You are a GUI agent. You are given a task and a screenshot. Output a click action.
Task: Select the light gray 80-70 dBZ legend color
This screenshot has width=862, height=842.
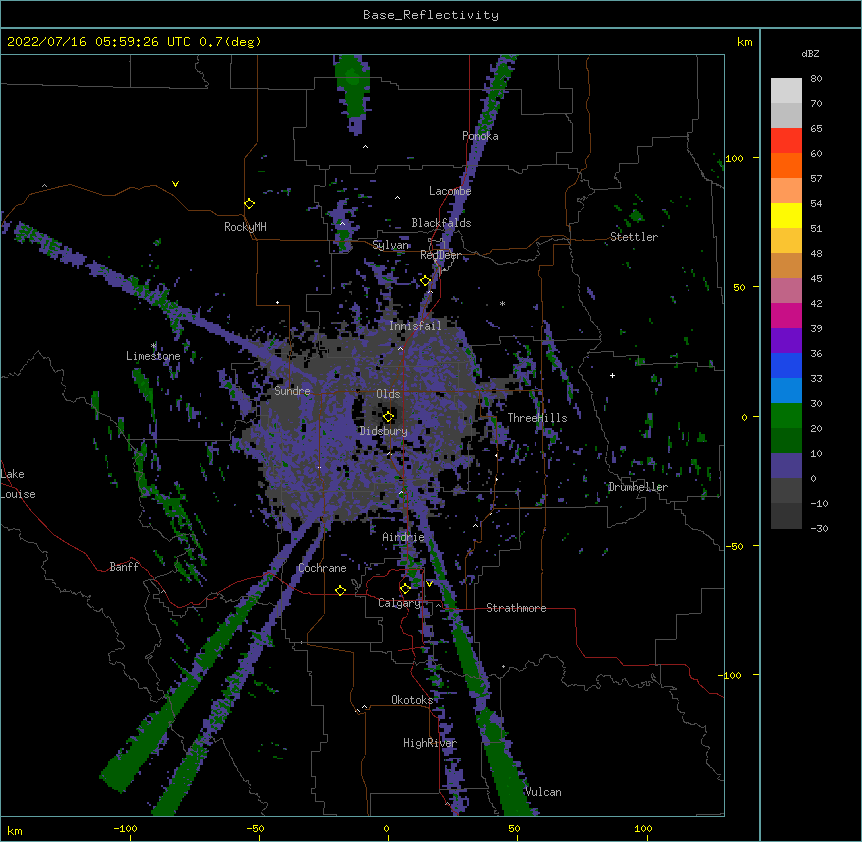(786, 91)
